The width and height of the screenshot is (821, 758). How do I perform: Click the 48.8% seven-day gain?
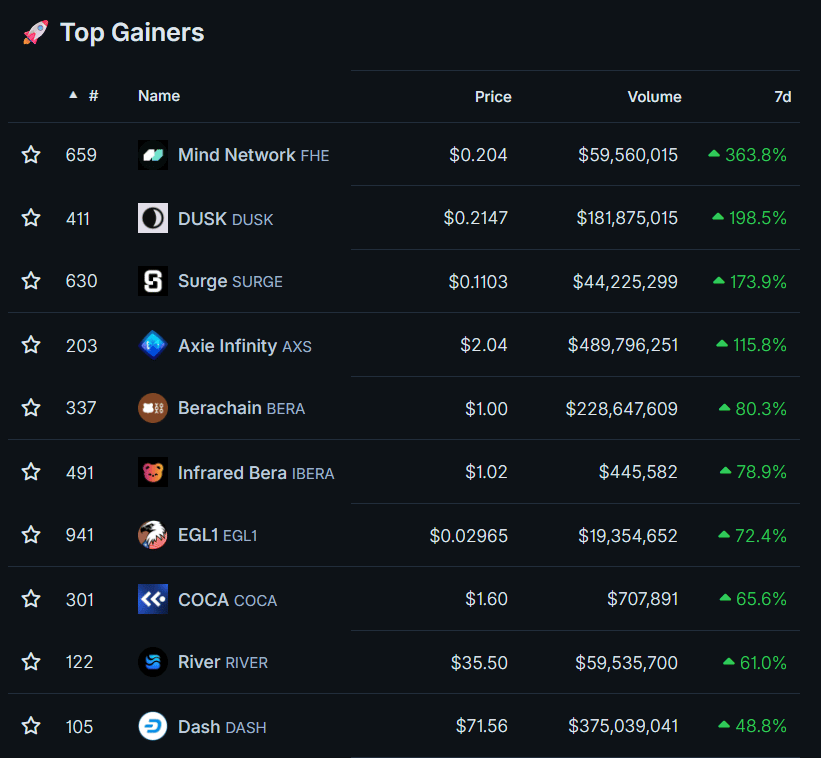coord(752,726)
